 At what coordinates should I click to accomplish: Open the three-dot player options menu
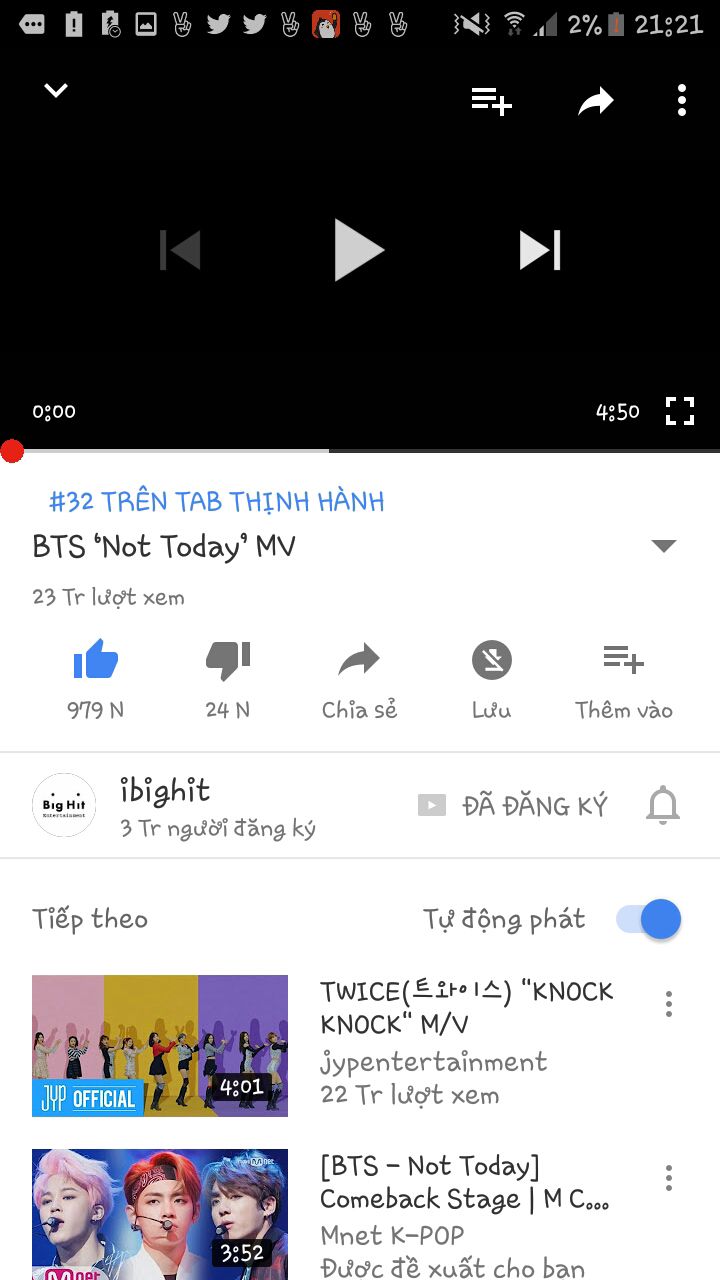point(682,100)
